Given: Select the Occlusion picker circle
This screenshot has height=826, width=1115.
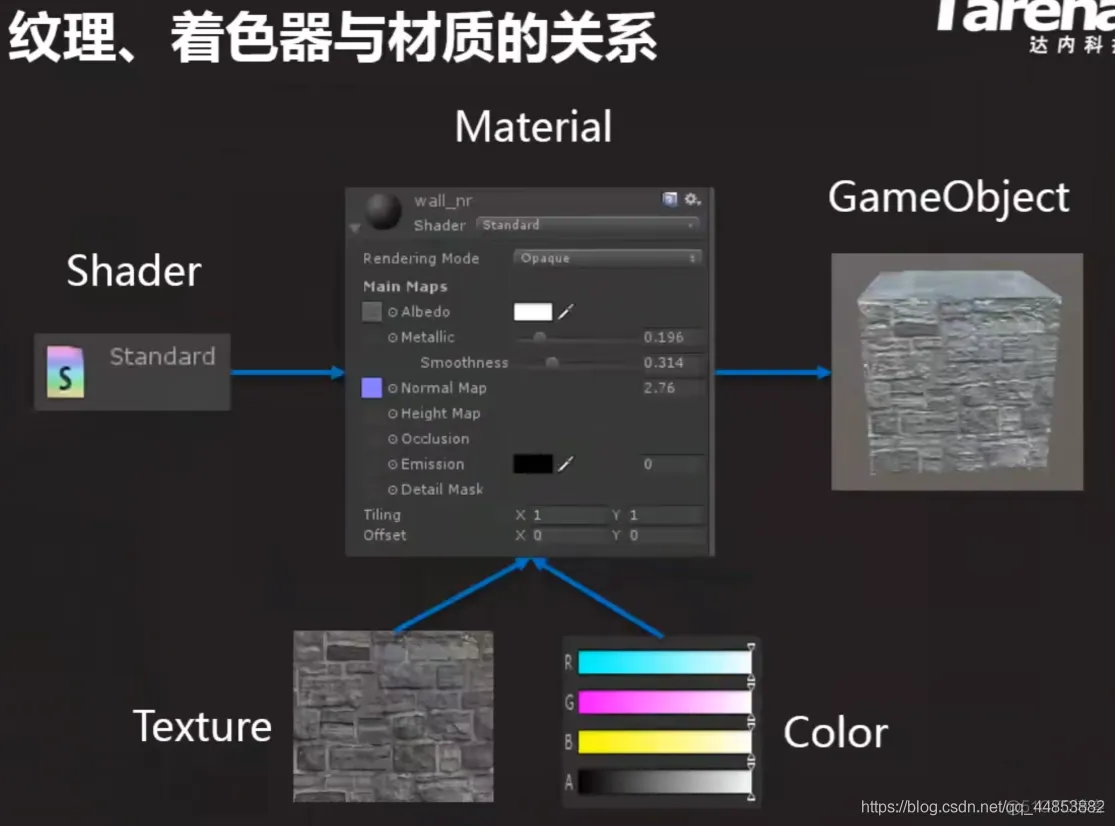Looking at the screenshot, I should point(393,439).
